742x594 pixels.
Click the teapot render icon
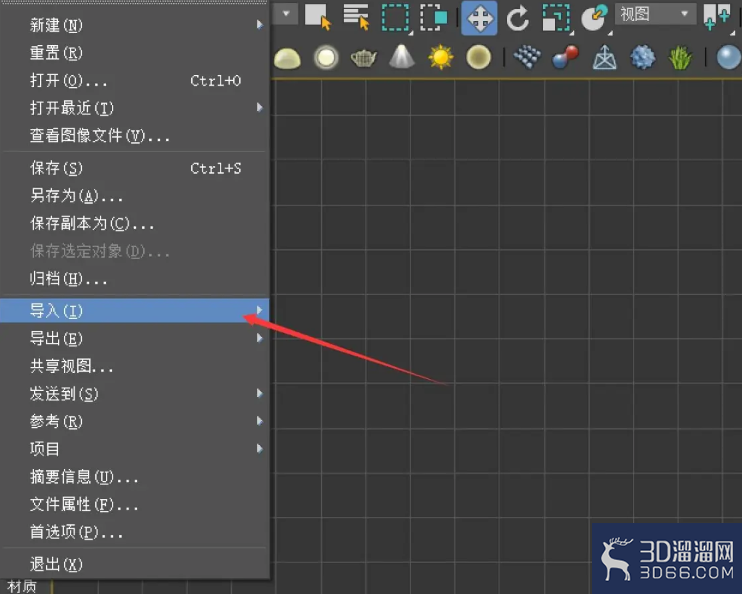pos(363,58)
